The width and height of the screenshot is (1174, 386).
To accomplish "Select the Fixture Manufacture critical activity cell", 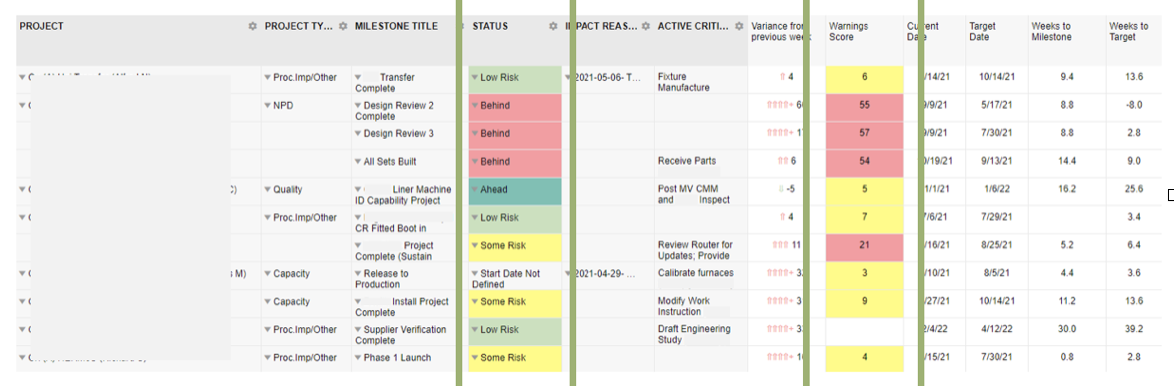I will click(702, 79).
